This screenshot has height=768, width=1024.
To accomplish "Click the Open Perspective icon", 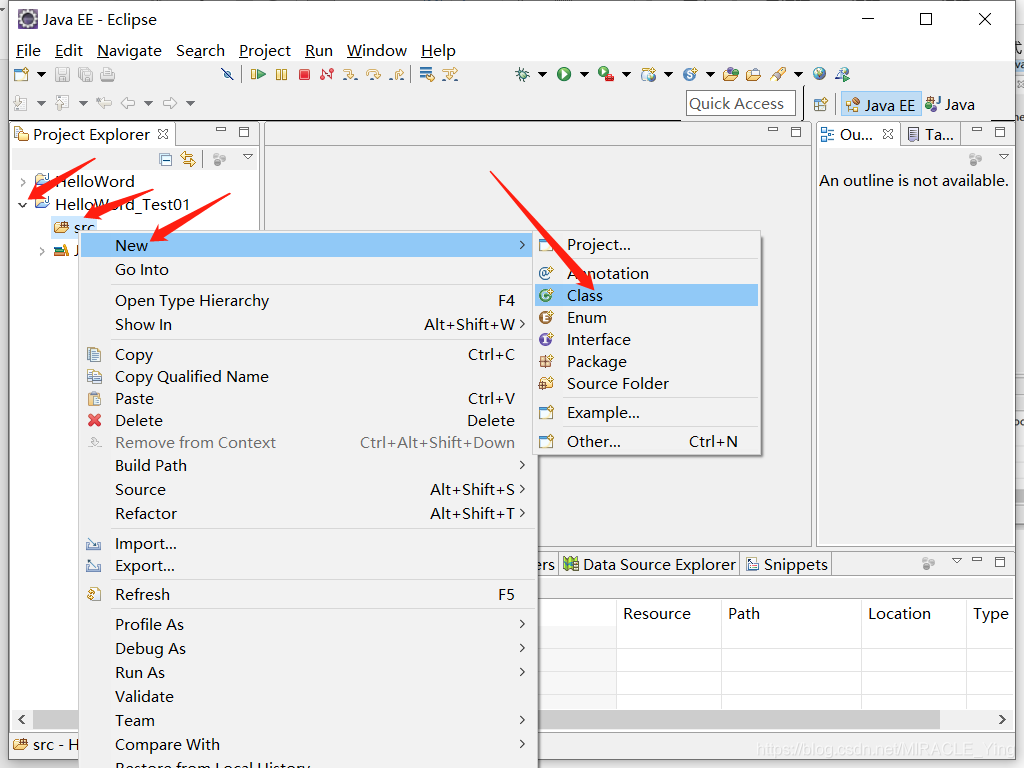I will 821,104.
